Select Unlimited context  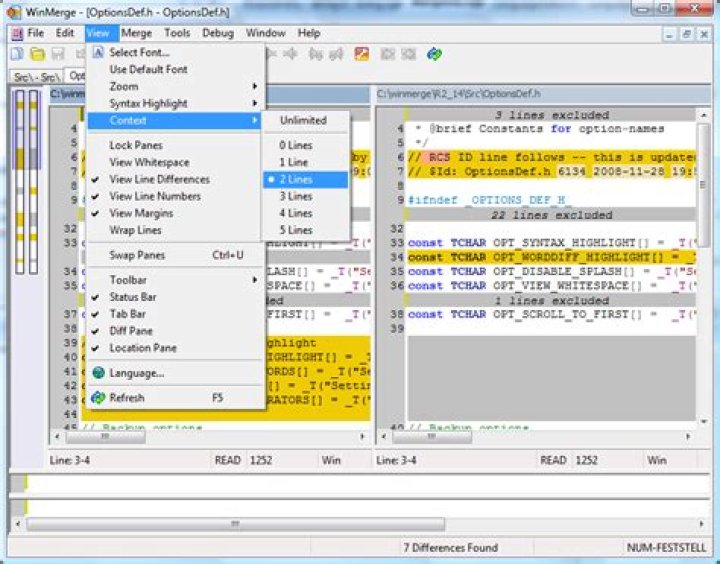(x=306, y=120)
